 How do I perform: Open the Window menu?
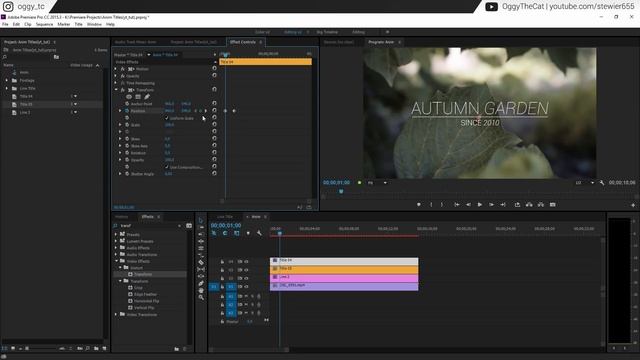pos(94,24)
